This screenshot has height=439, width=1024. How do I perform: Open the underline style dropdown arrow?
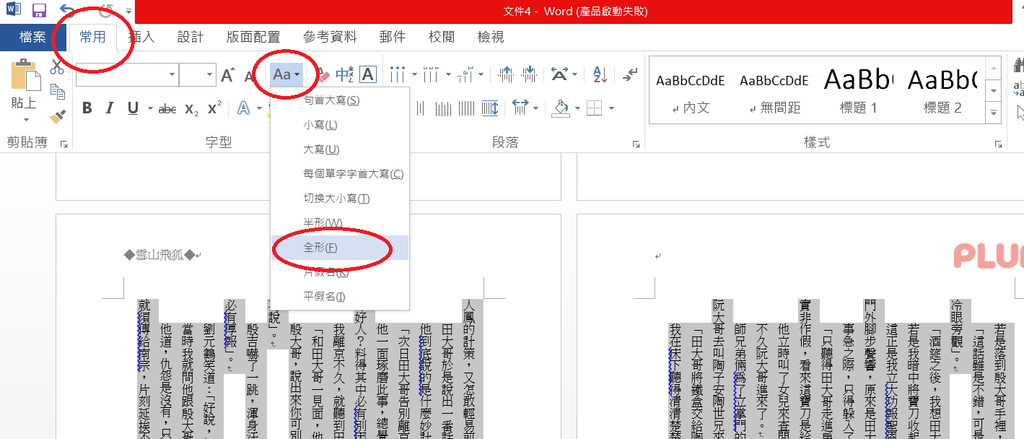(150, 108)
